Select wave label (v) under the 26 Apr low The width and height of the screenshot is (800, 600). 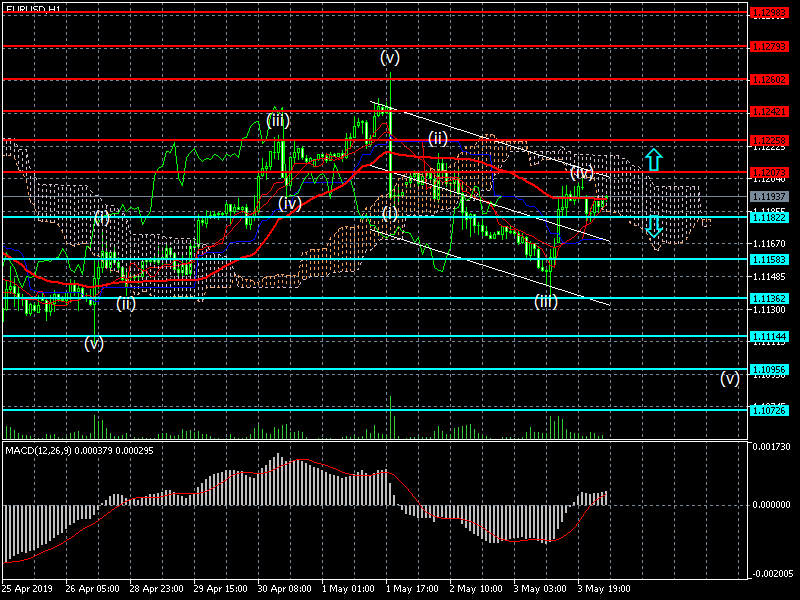(x=94, y=344)
